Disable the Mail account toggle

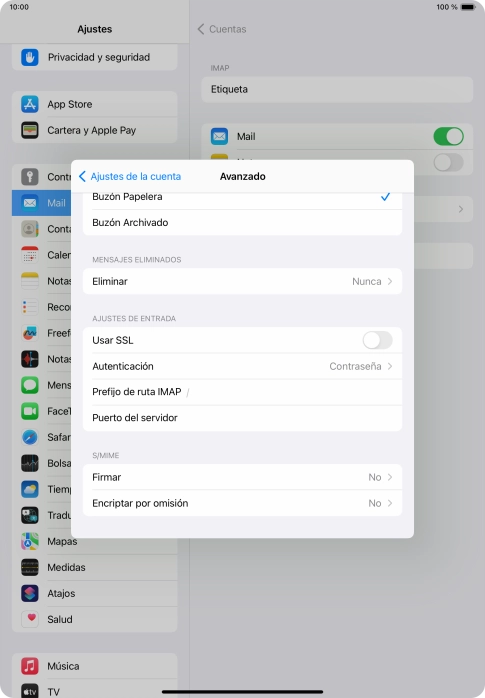click(x=449, y=137)
